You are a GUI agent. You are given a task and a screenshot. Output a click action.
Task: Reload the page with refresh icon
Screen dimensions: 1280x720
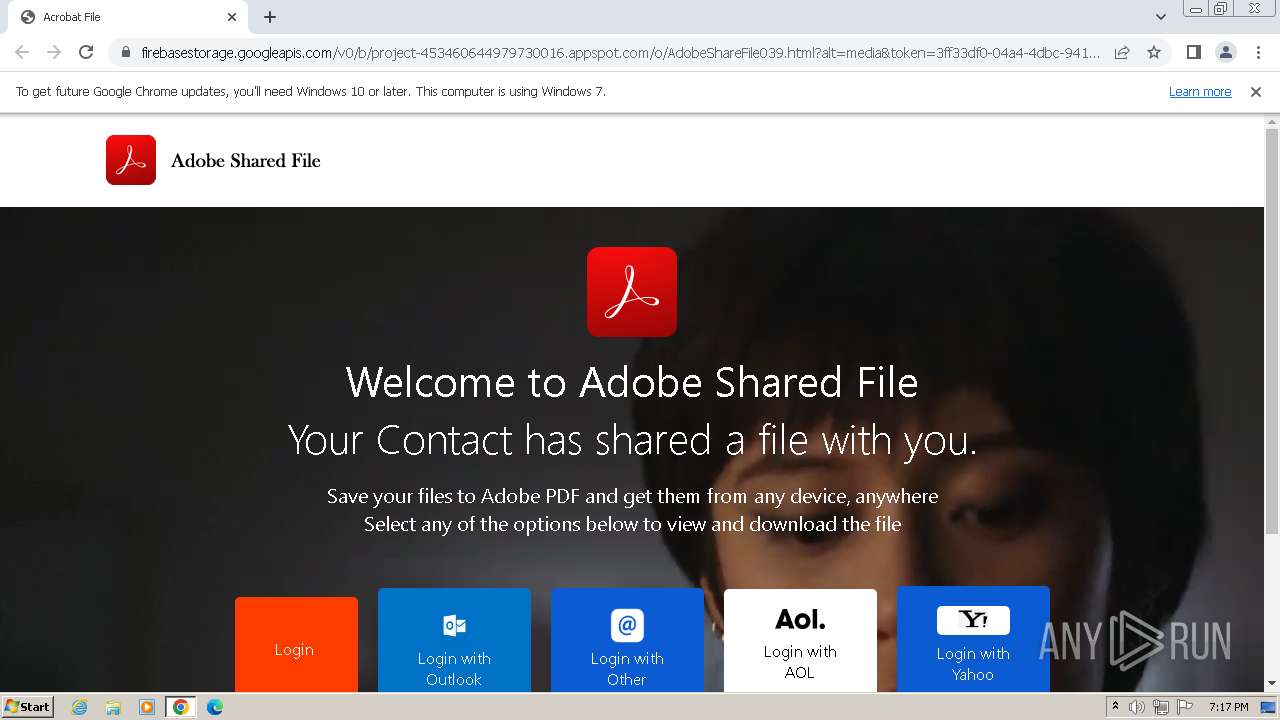click(86, 52)
